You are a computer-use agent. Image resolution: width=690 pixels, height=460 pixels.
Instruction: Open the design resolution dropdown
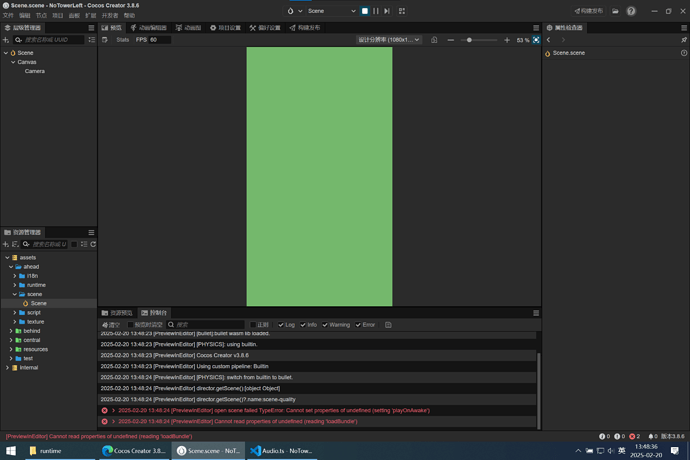[389, 40]
